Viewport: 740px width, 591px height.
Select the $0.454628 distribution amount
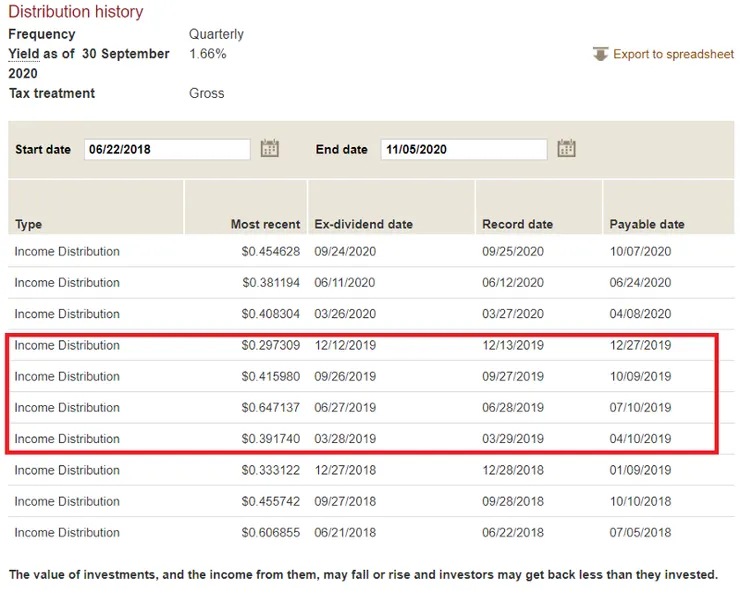coord(271,252)
